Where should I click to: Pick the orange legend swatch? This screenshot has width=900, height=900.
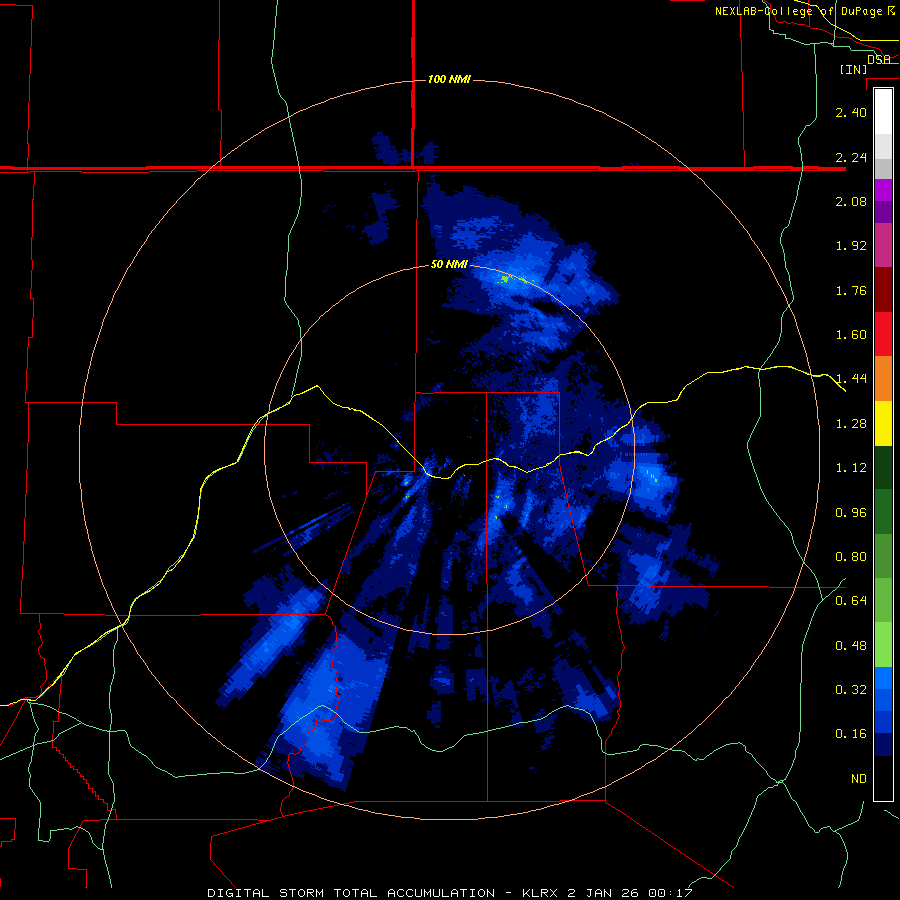[883, 379]
